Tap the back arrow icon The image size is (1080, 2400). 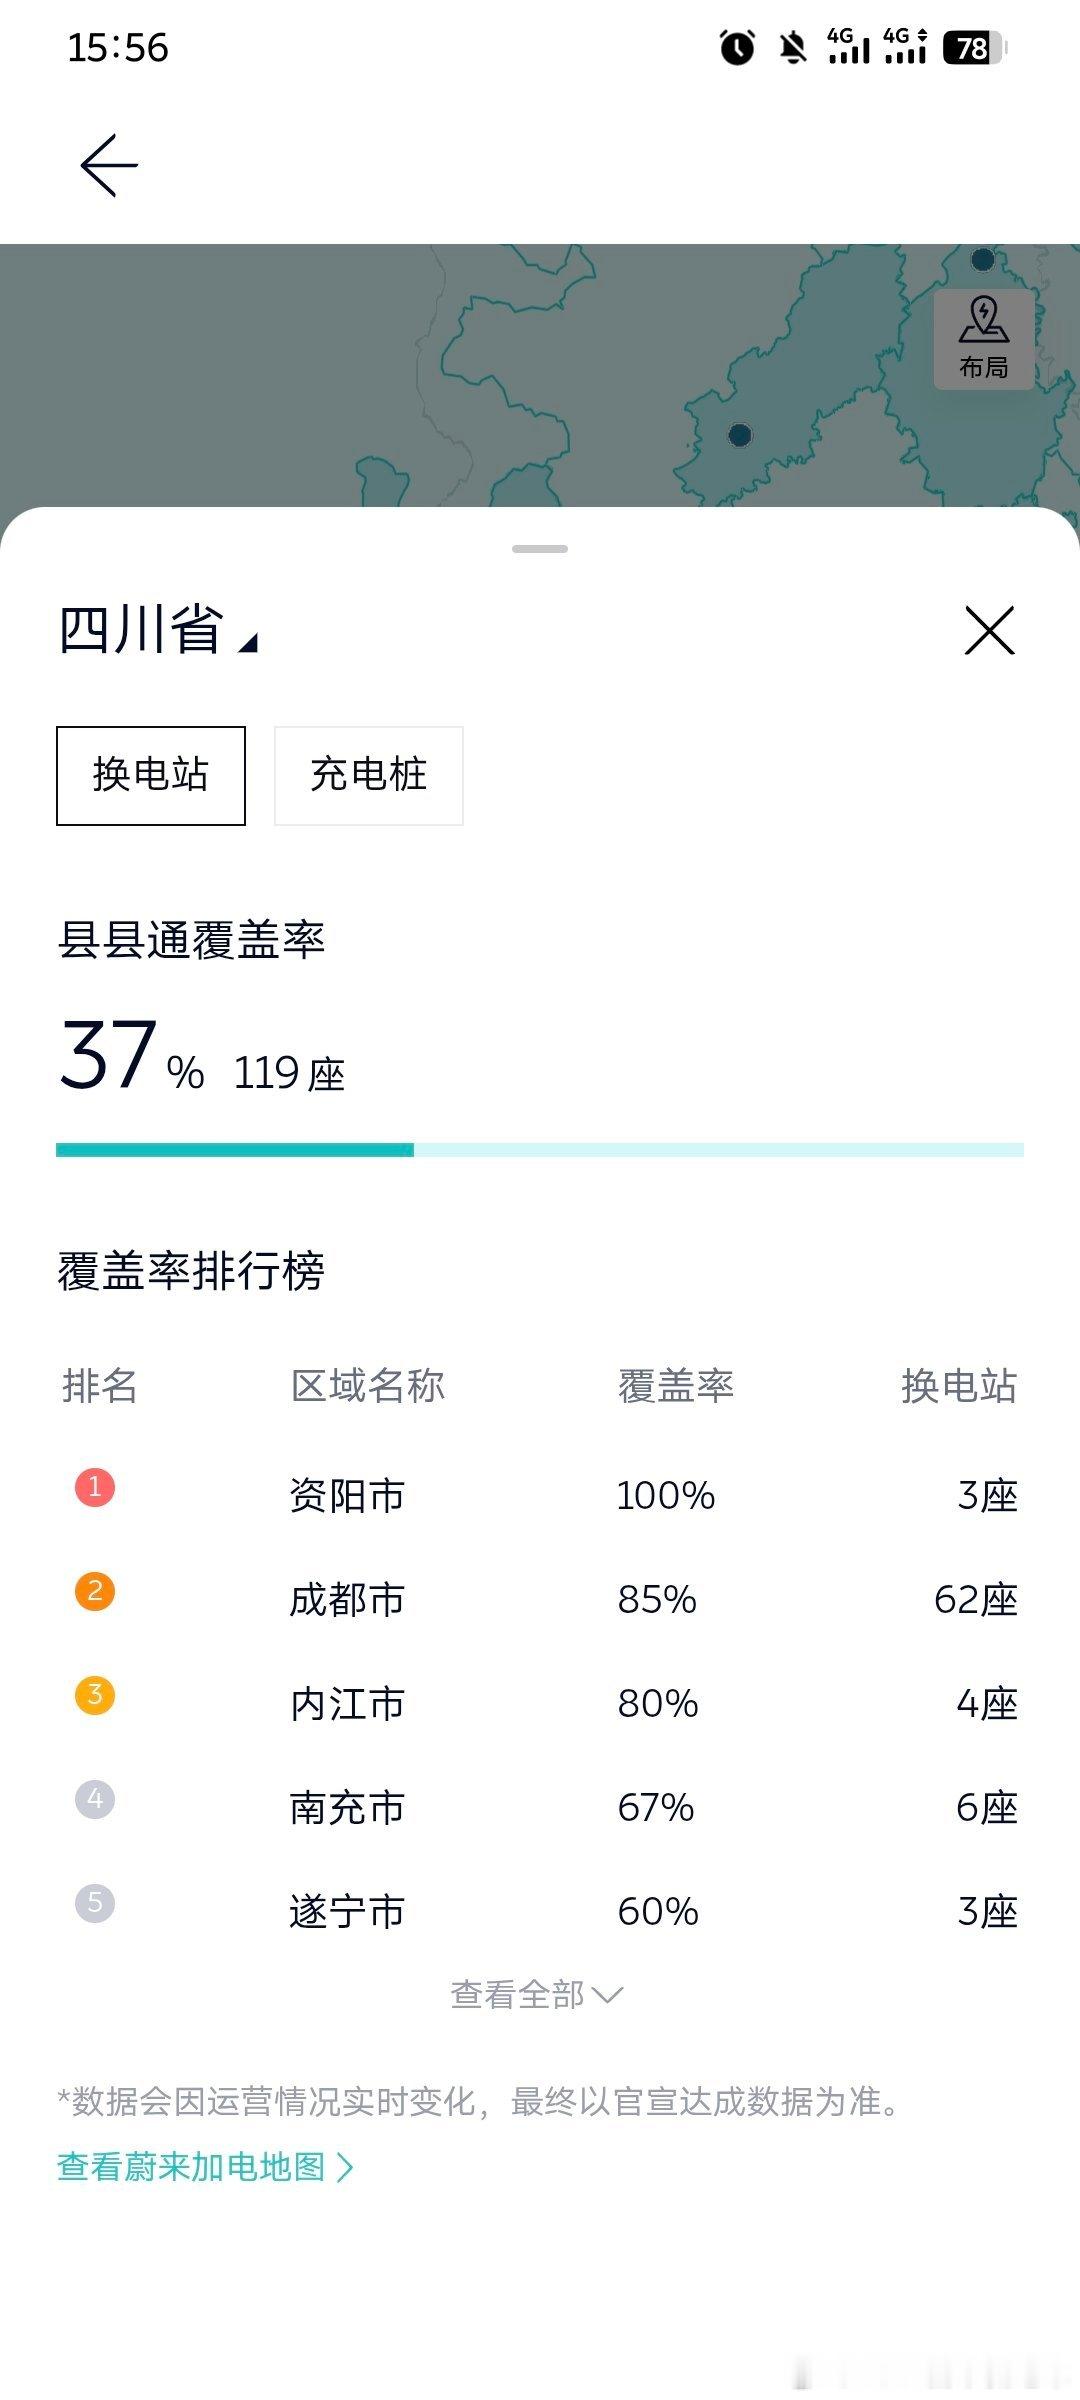[x=109, y=165]
